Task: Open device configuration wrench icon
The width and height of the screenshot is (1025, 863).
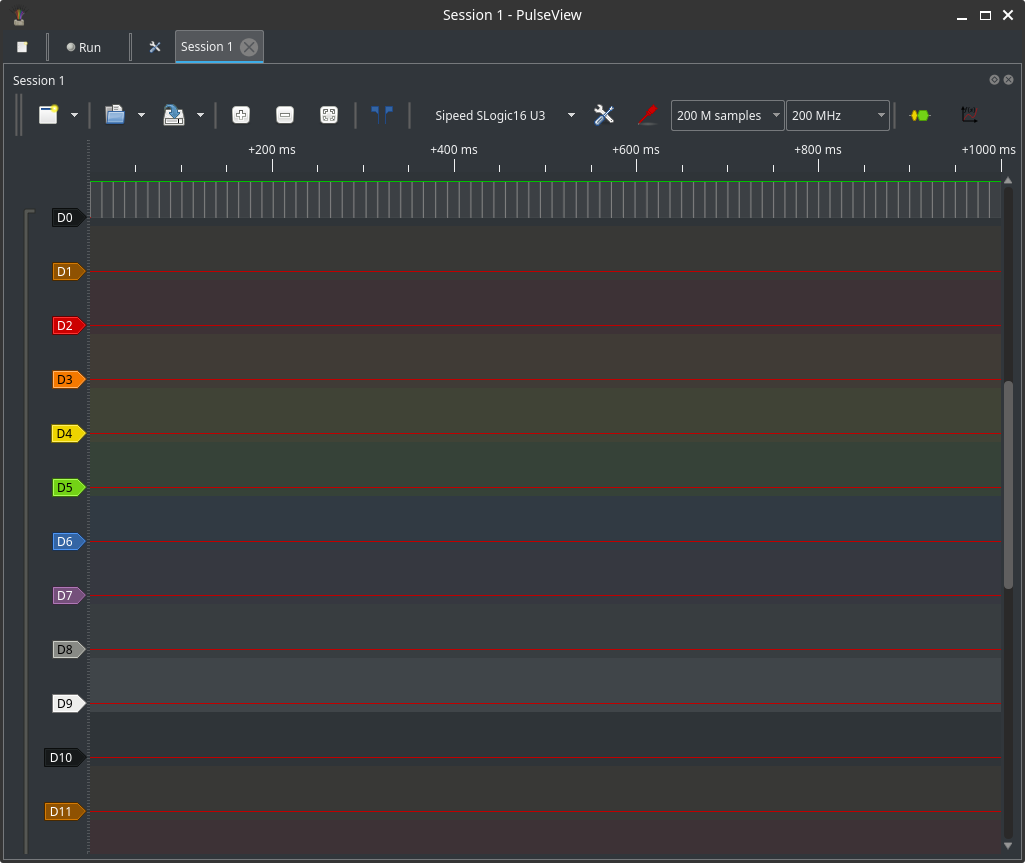Action: pyautogui.click(x=604, y=115)
